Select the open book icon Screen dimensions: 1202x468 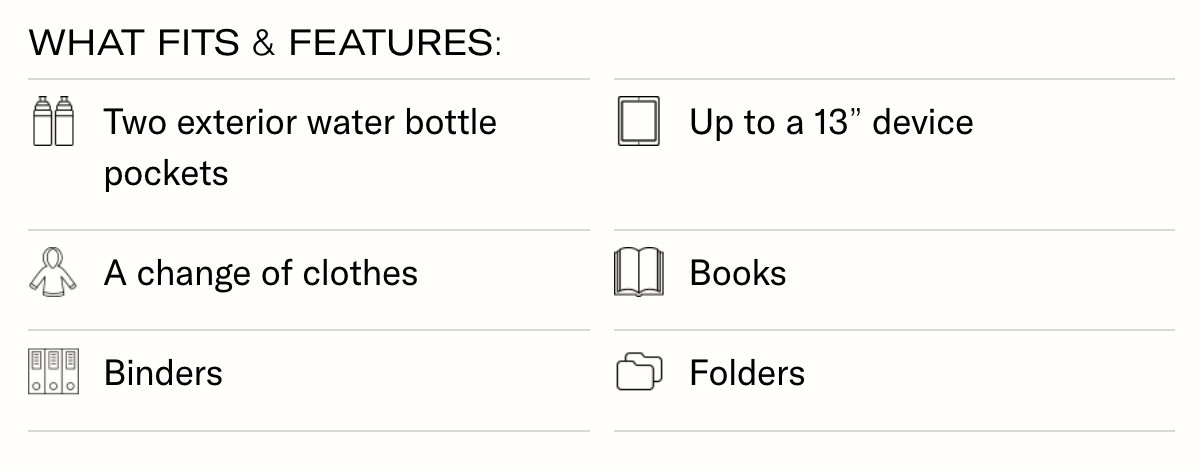pyautogui.click(x=638, y=272)
